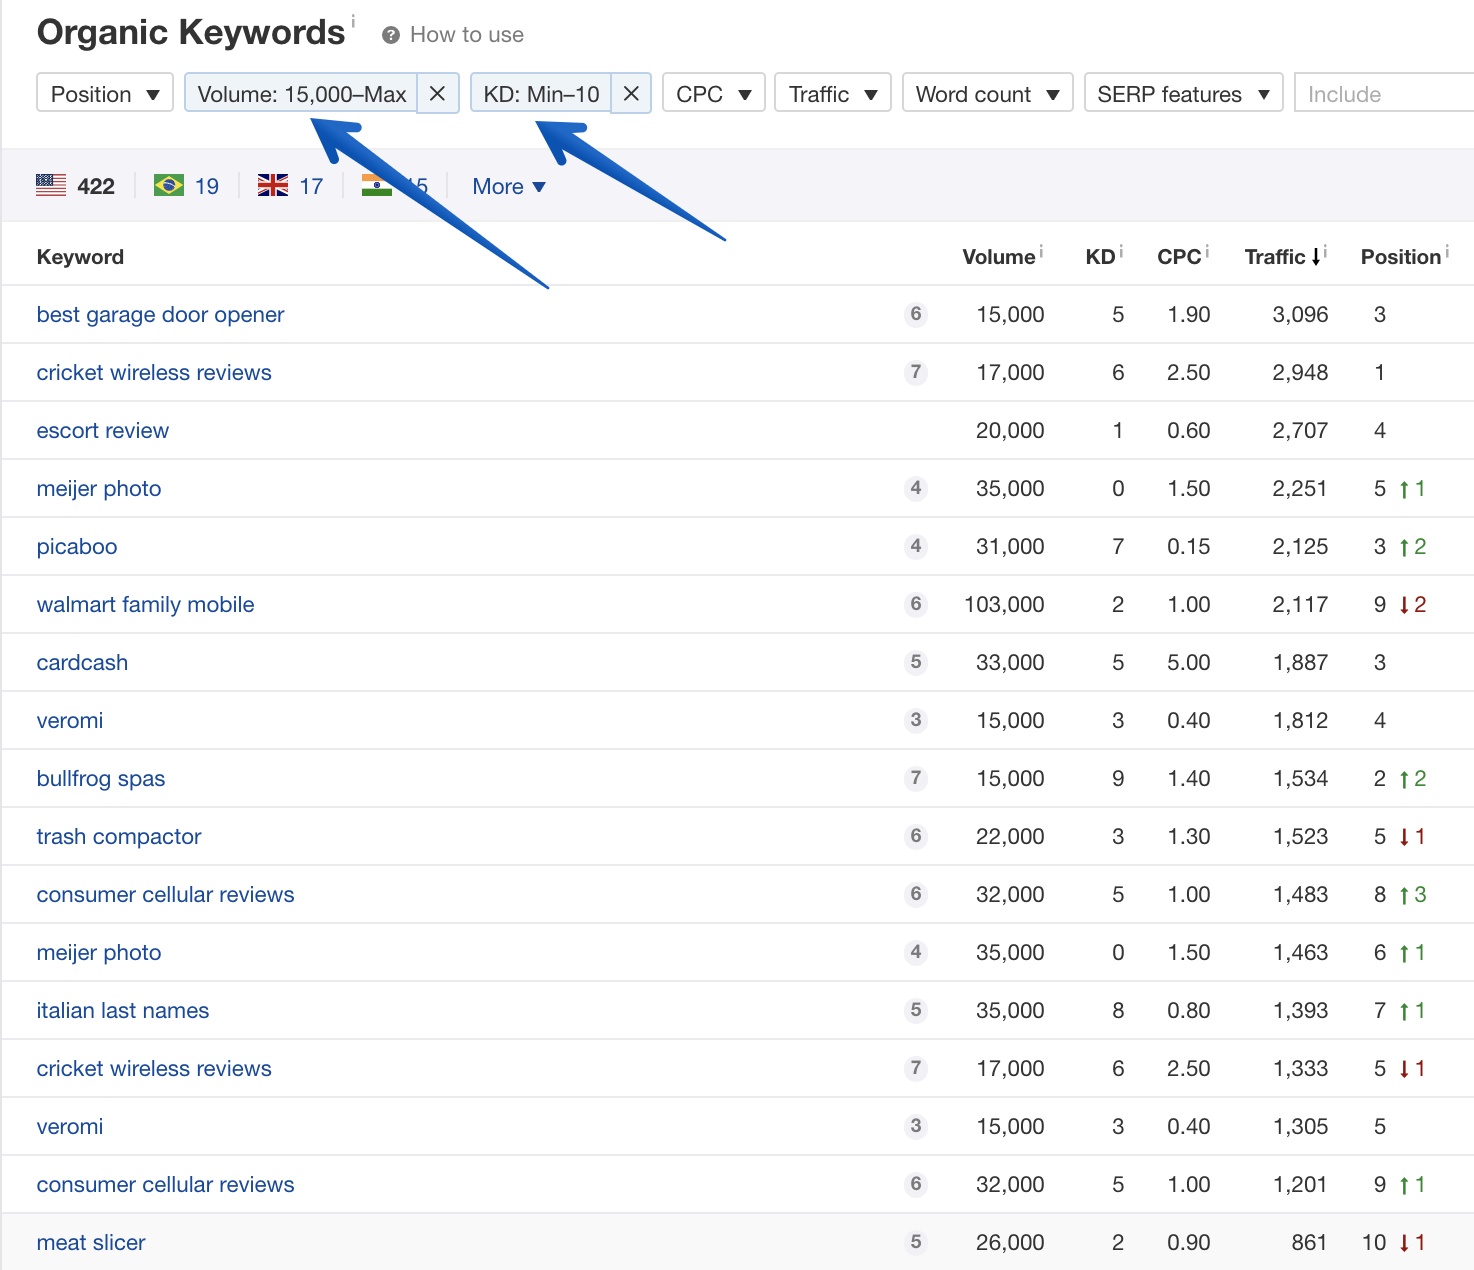
Task: Select the India flag country tab
Action: [x=394, y=186]
